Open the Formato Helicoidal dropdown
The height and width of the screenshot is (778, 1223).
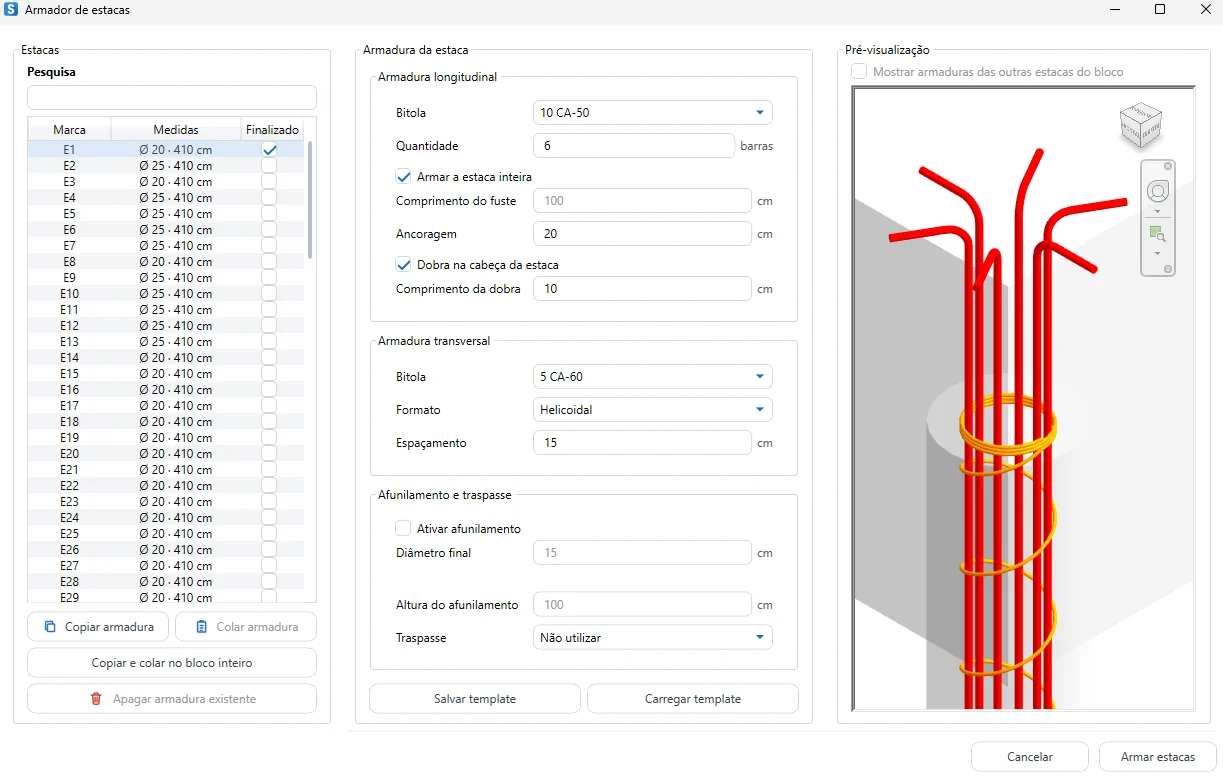653,409
